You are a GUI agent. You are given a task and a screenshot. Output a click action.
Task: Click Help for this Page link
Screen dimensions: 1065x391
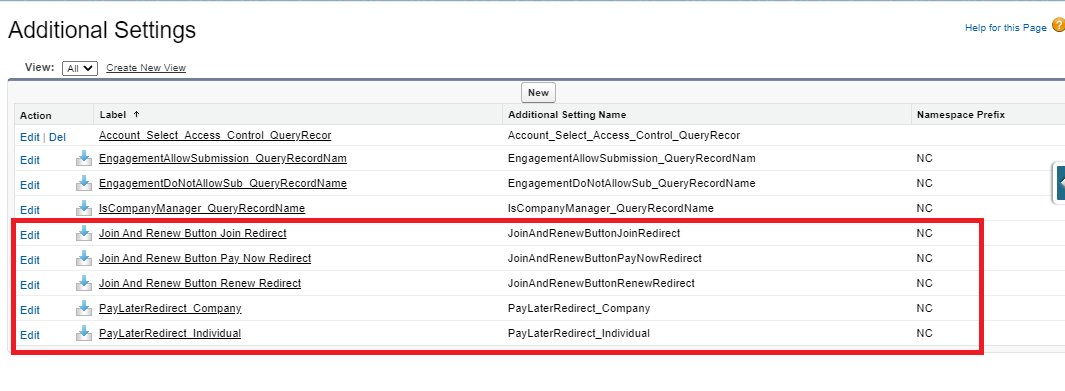[x=1006, y=28]
